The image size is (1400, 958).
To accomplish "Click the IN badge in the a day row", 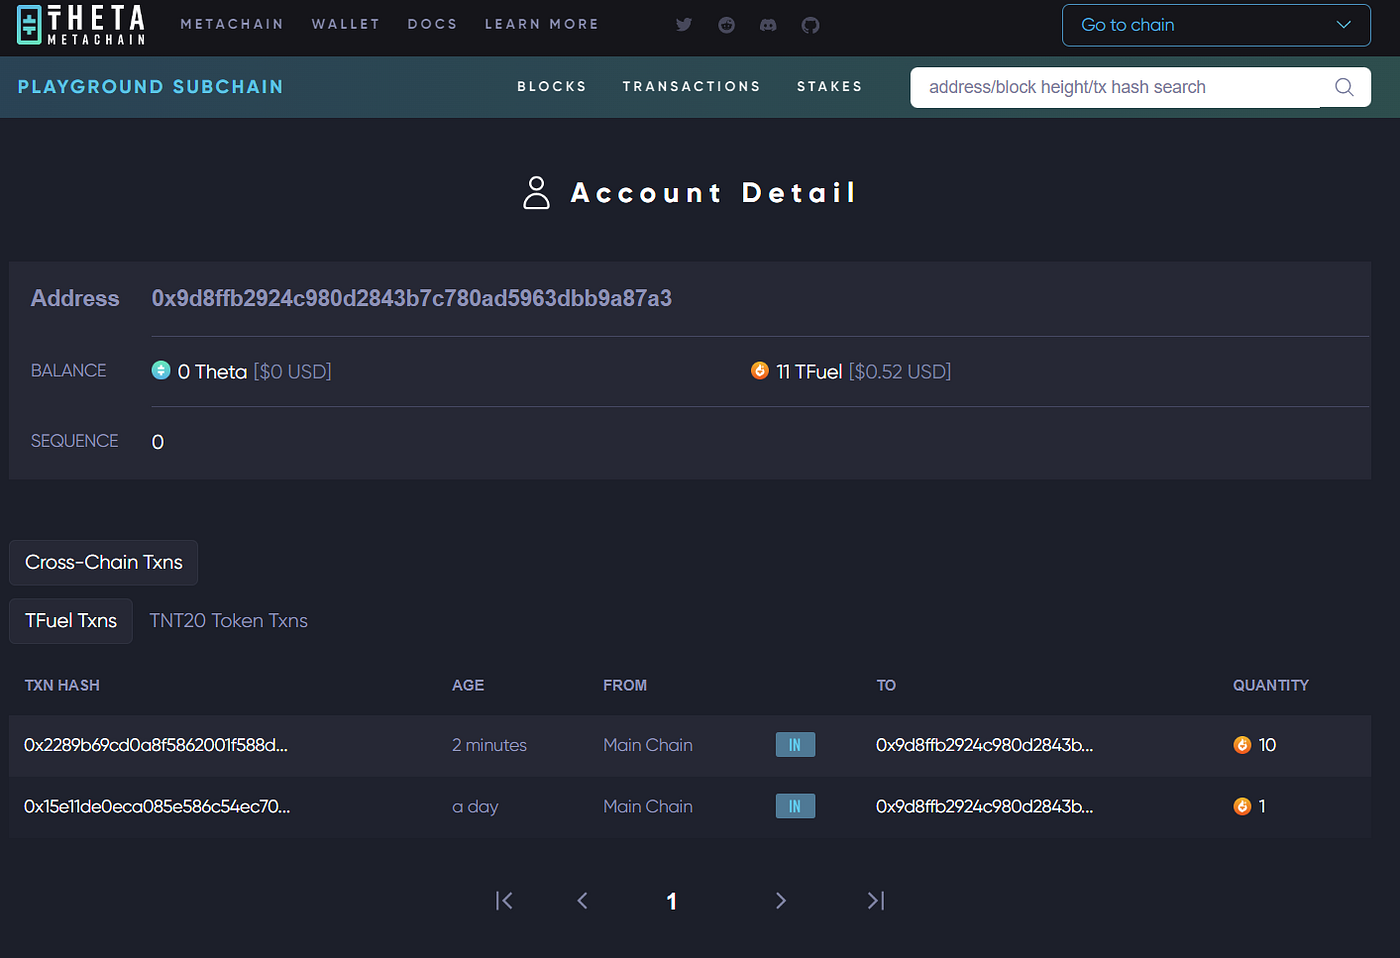I will (x=795, y=806).
